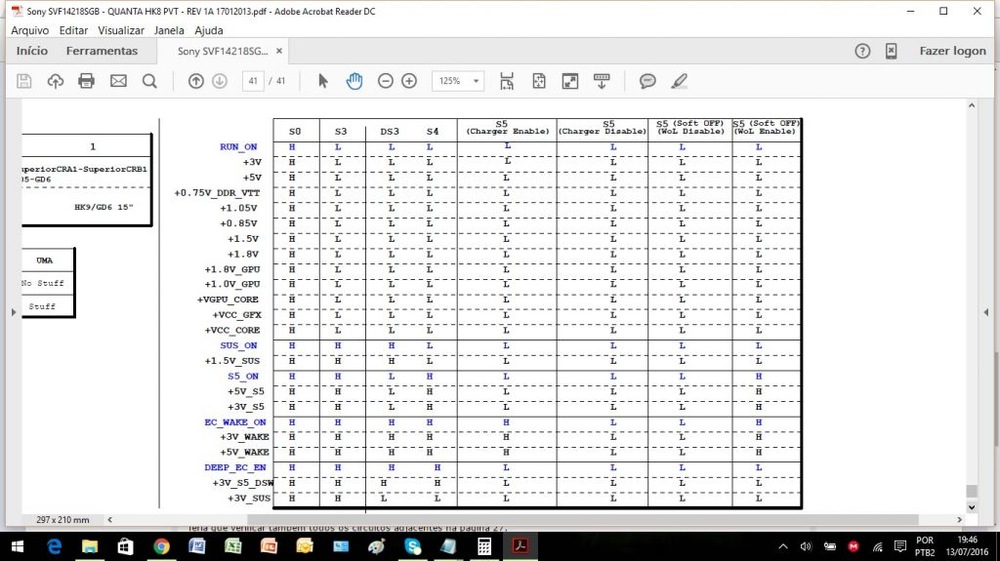1000x561 pixels.
Task: Open the Início tab
Action: click(x=32, y=51)
